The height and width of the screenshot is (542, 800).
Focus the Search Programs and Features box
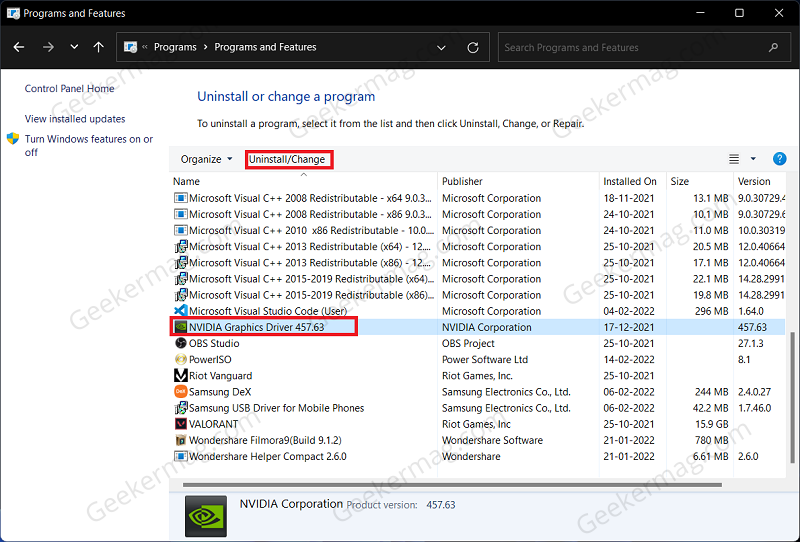click(644, 47)
